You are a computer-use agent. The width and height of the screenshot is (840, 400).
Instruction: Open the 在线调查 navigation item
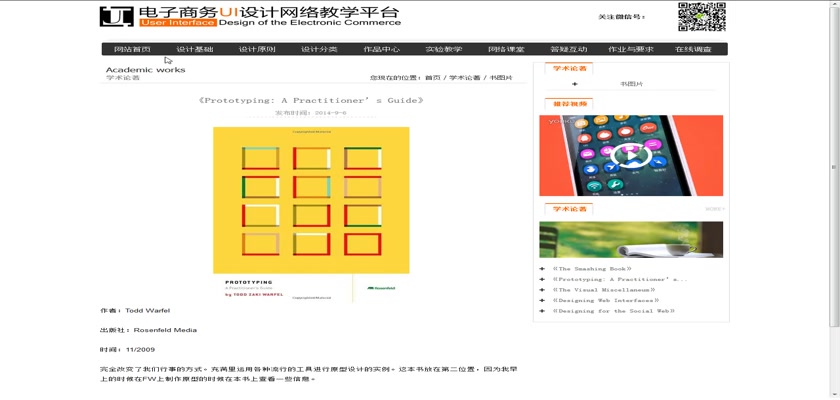coord(693,49)
